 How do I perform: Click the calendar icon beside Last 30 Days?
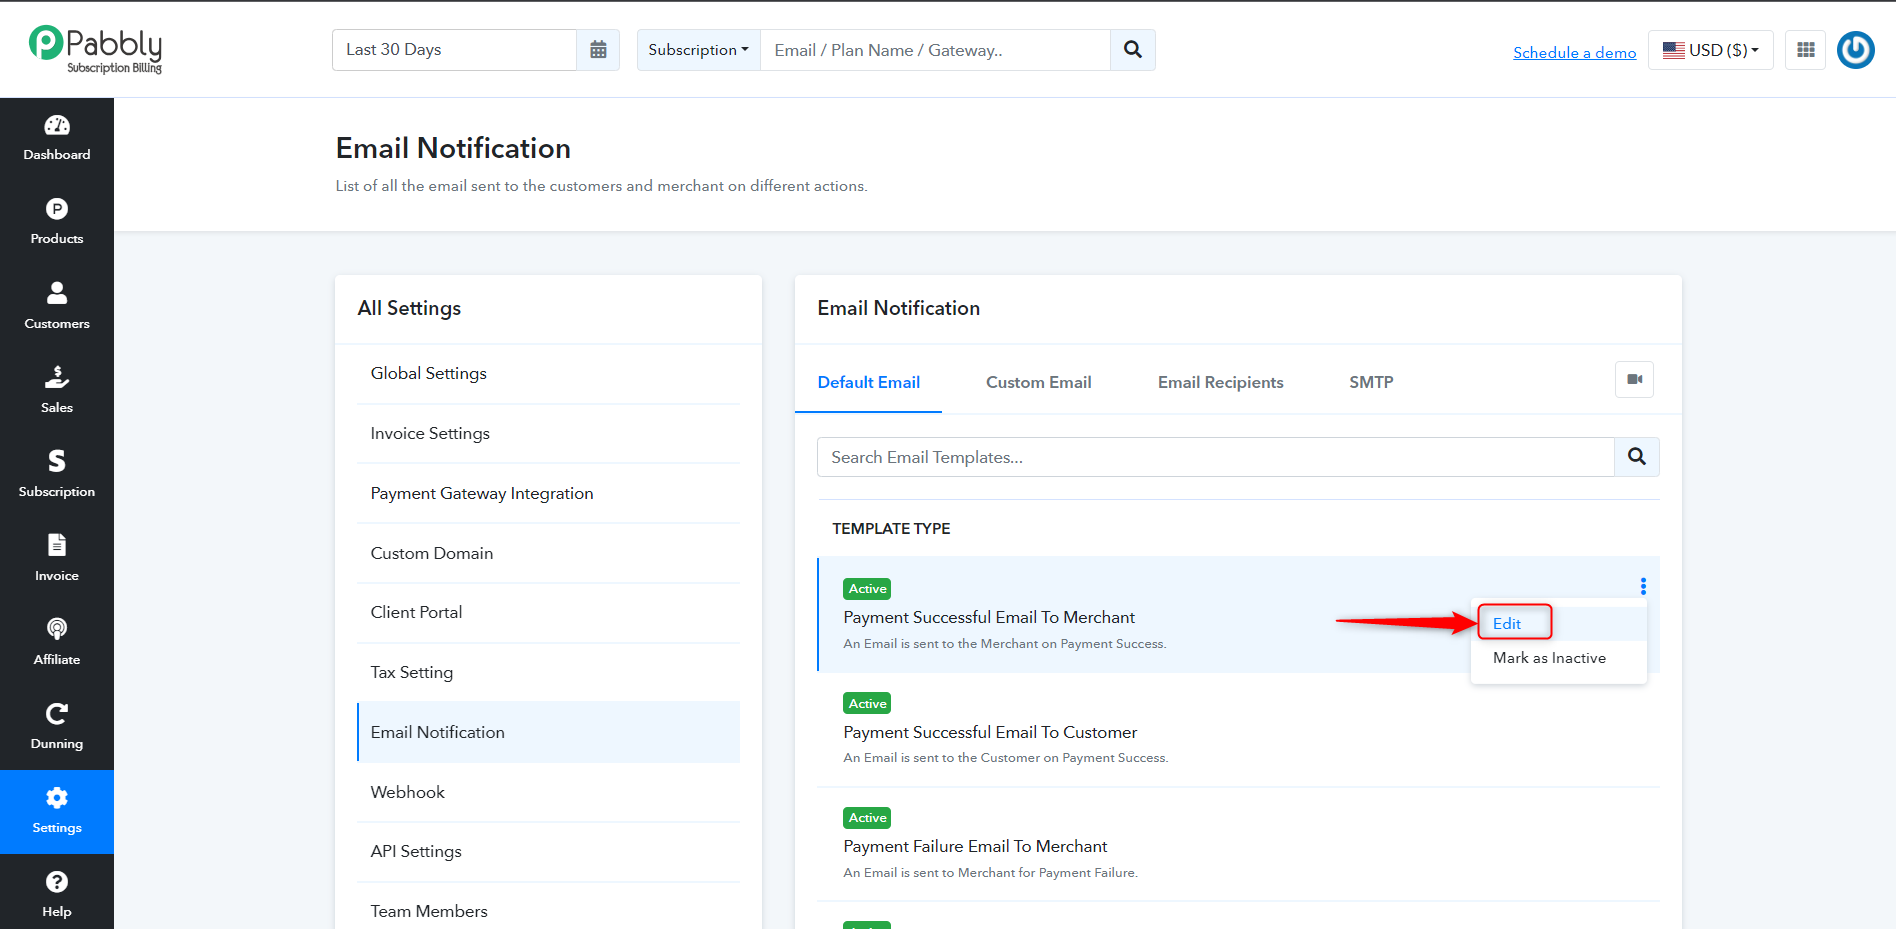click(598, 50)
